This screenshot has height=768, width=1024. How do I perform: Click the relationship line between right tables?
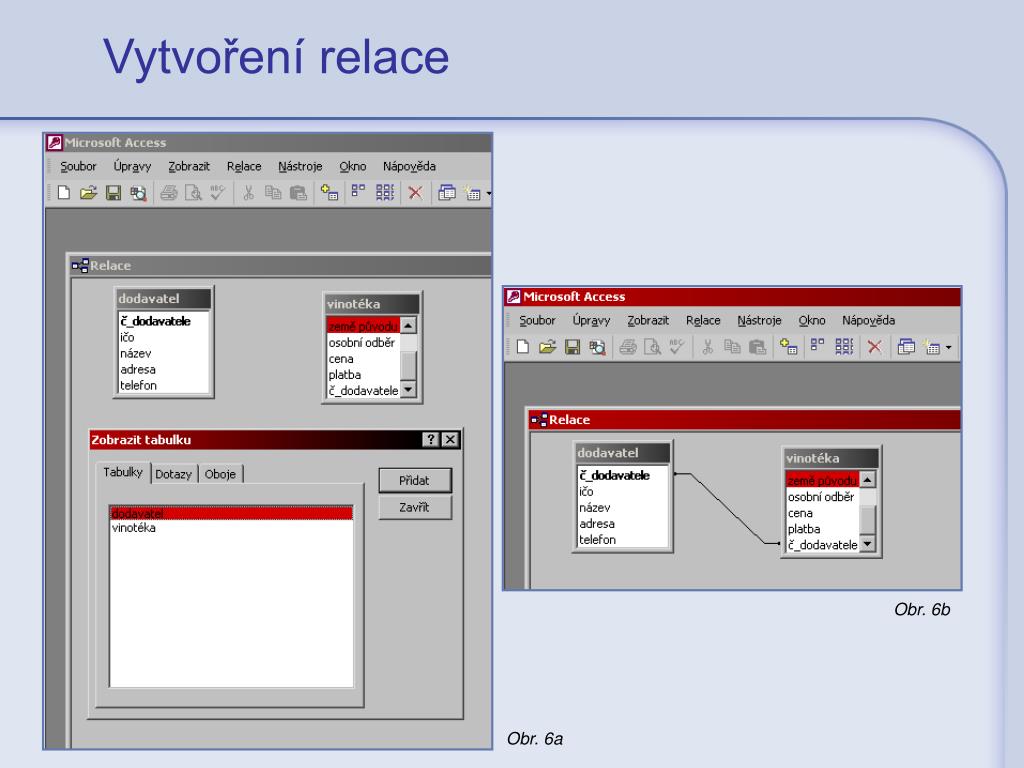click(x=727, y=508)
